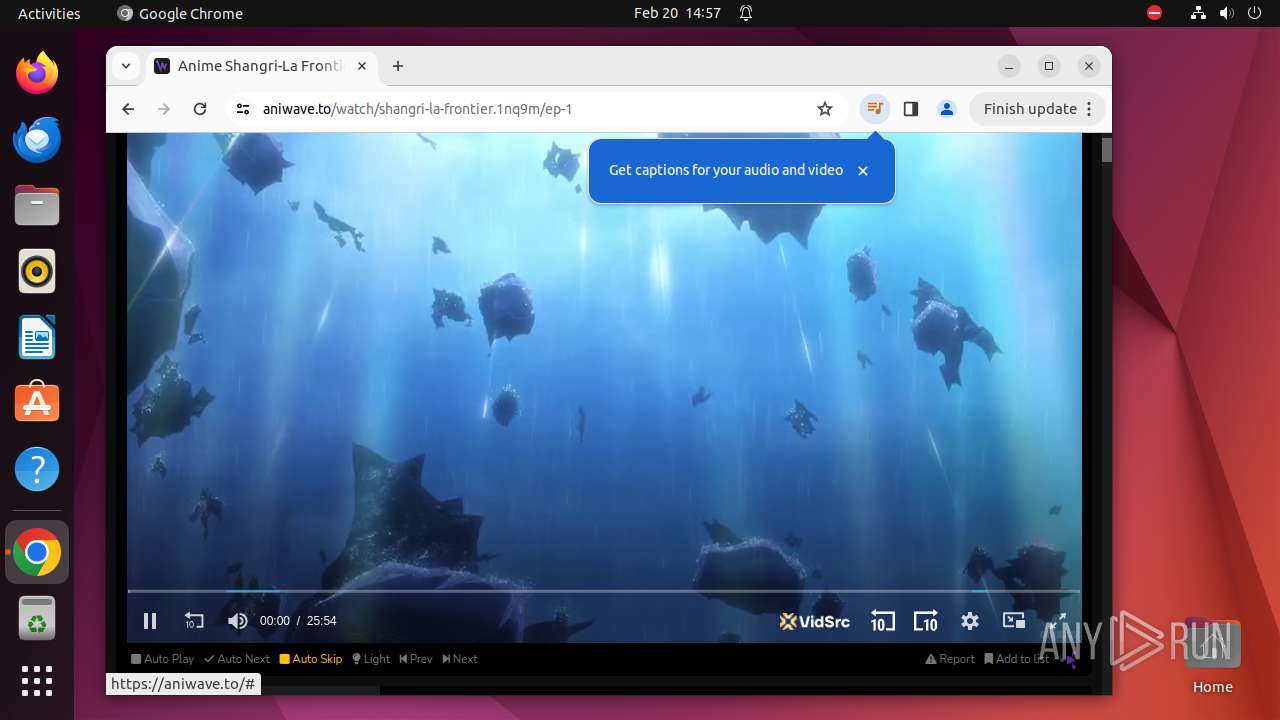Viewport: 1280px width, 720px height.
Task: Launch Thunderbird mail from dock
Action: coord(37,139)
